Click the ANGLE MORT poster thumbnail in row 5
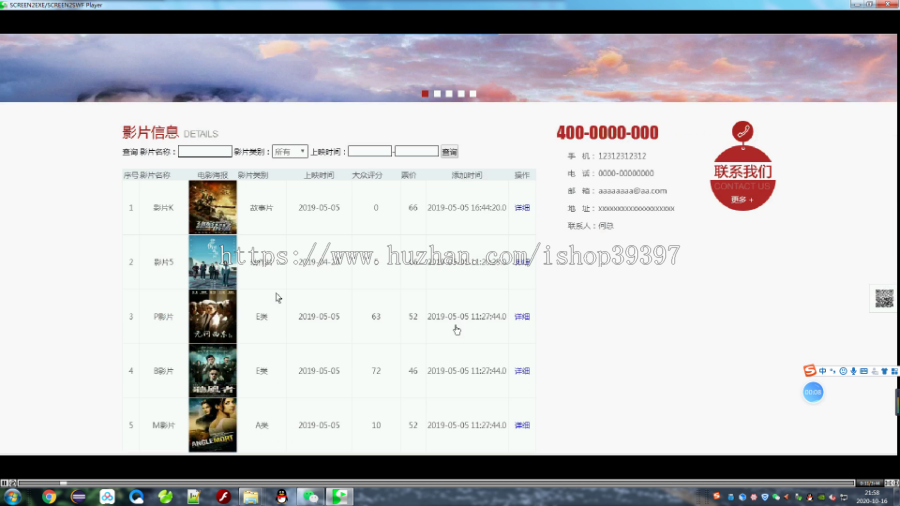 212,425
